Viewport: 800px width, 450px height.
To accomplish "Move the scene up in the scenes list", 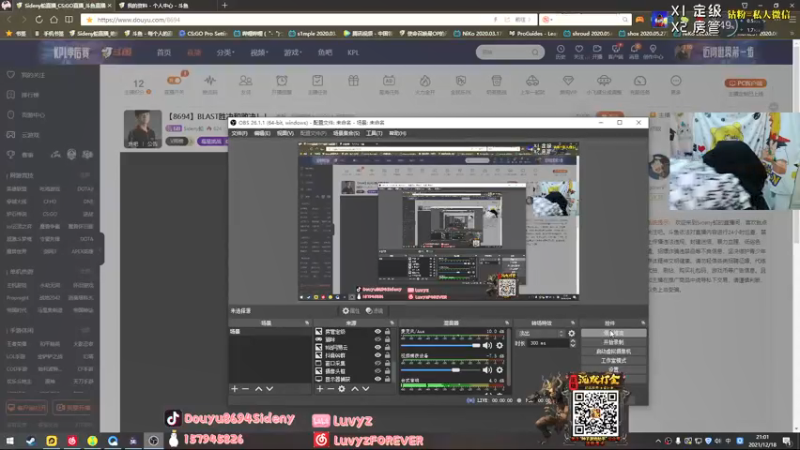I will 259,389.
